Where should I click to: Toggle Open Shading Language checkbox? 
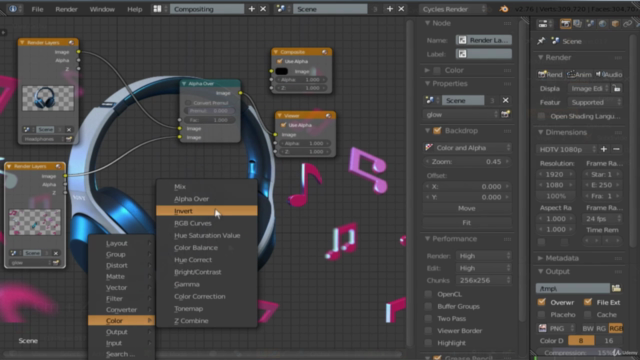point(542,116)
